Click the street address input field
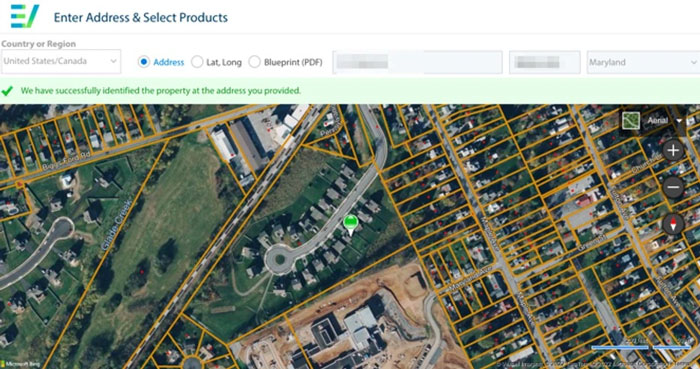This screenshot has height=369, width=700. click(x=418, y=62)
